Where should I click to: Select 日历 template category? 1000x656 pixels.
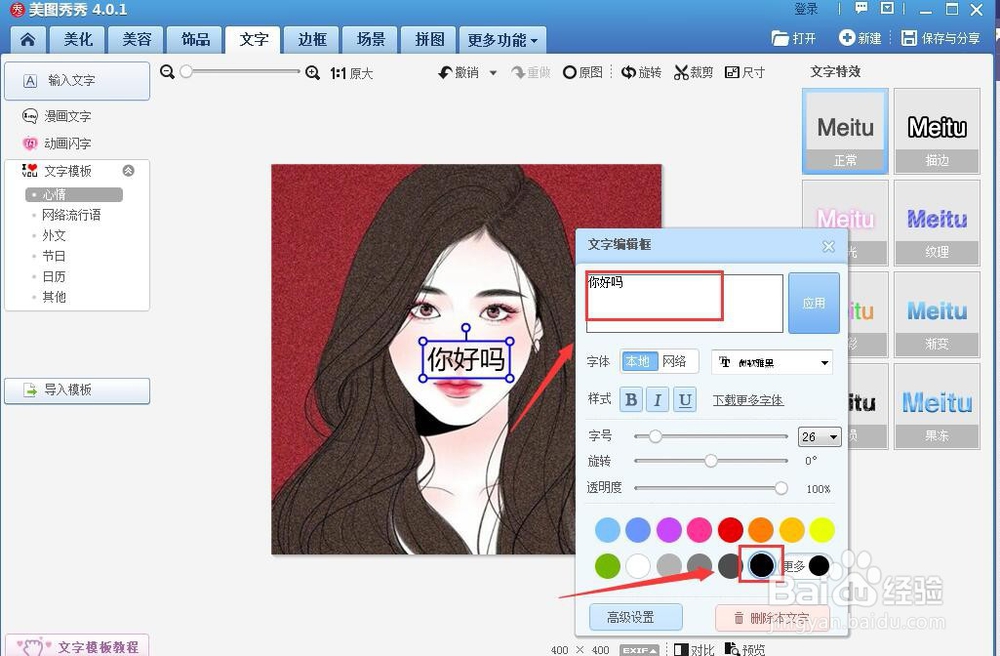(x=54, y=276)
